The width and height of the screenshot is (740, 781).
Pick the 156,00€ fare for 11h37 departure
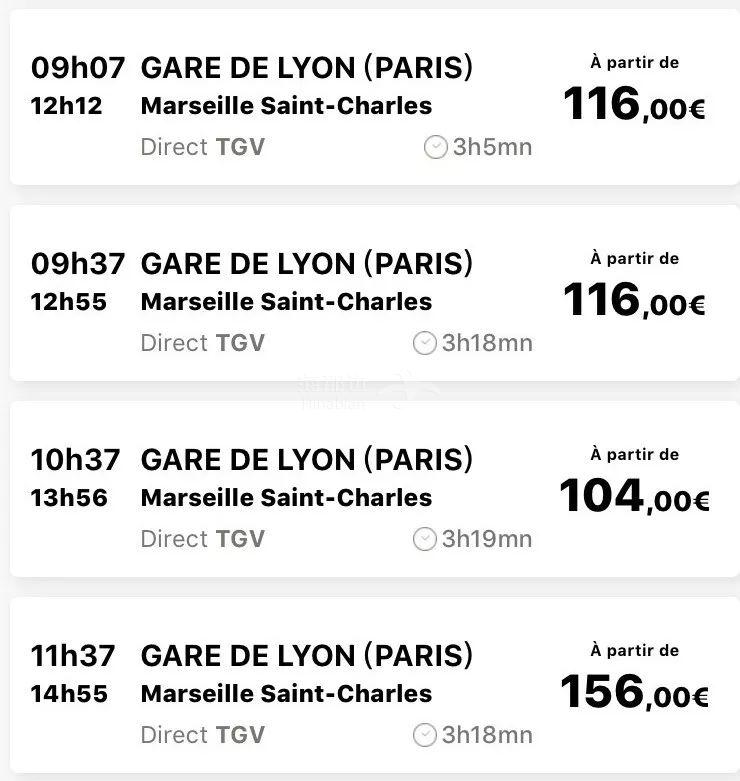[634, 691]
